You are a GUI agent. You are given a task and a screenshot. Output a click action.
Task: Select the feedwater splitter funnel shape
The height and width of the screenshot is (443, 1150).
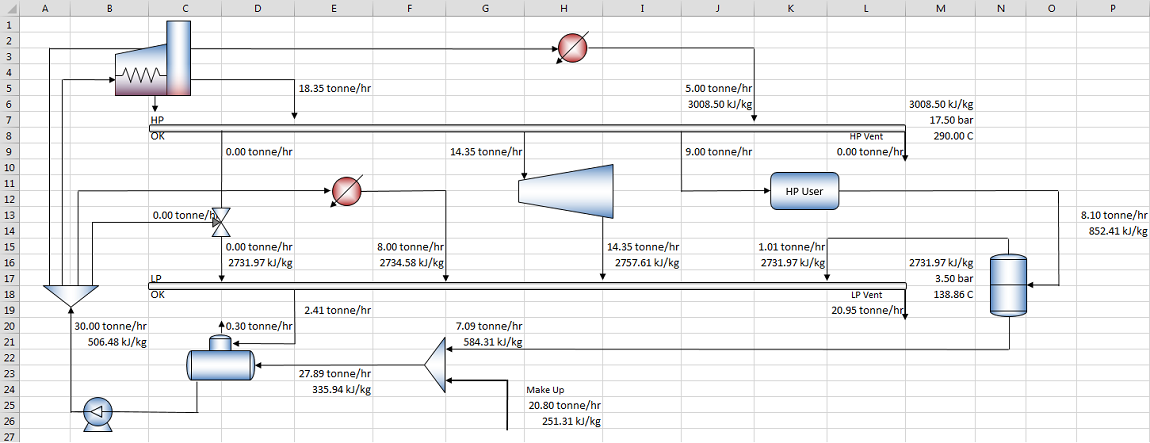(x=70, y=296)
